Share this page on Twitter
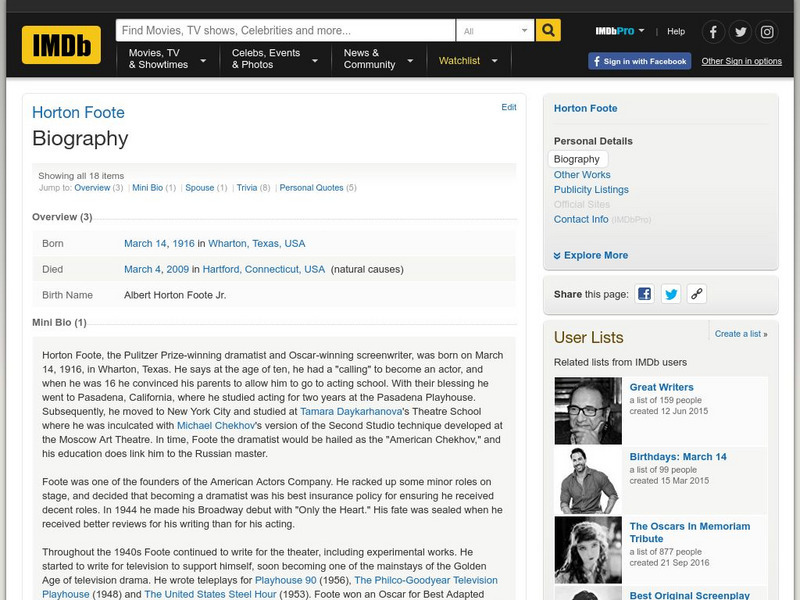The image size is (800, 600). 673,294
